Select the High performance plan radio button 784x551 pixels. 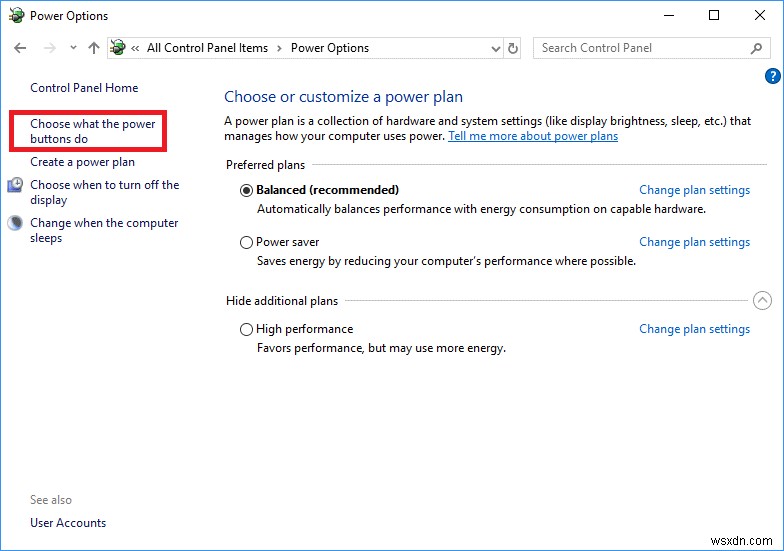(246, 330)
